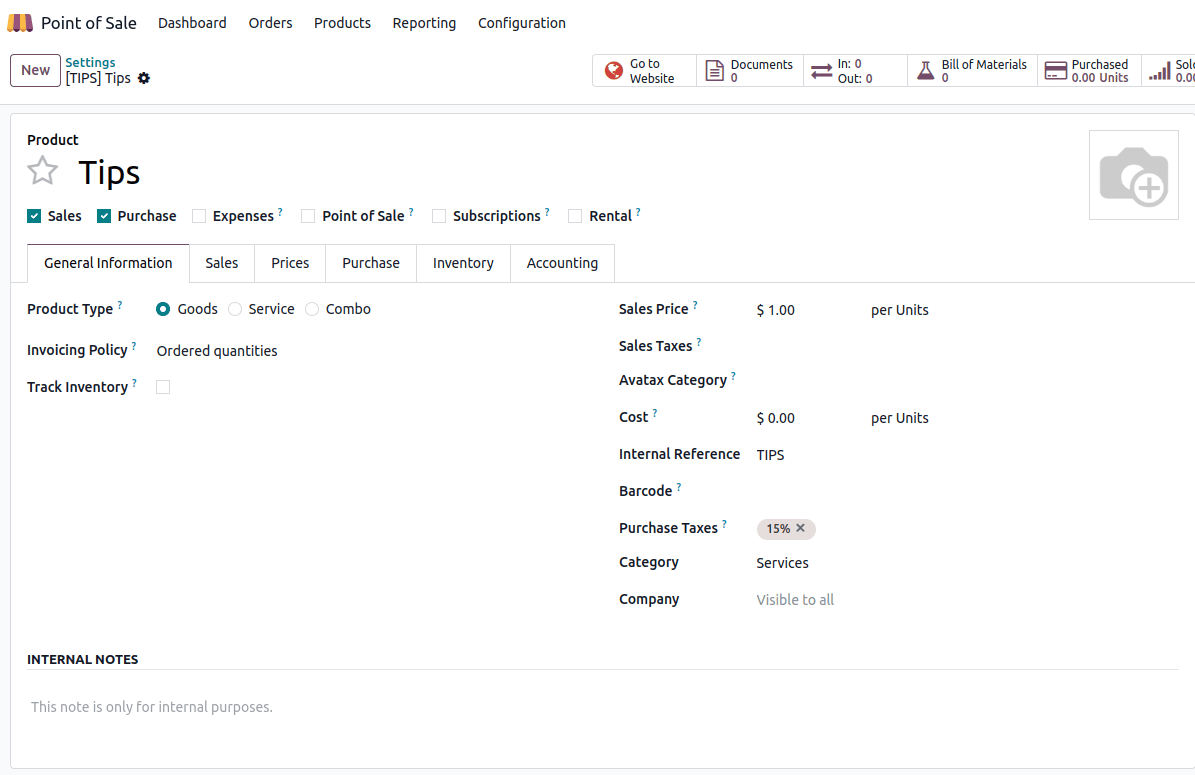Go to the Dashboard menu
Viewport: 1195px width, 775px height.
(192, 23)
